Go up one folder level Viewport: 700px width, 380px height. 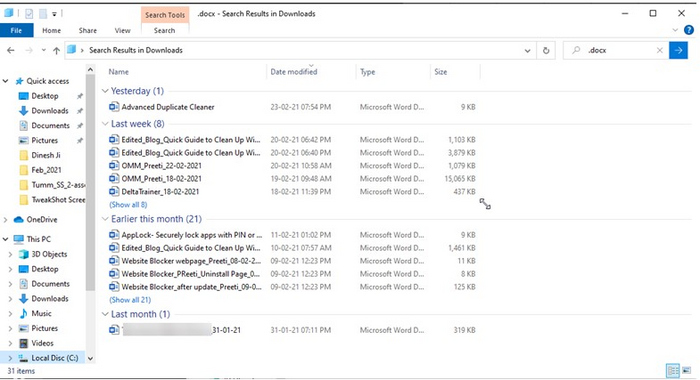(56, 50)
